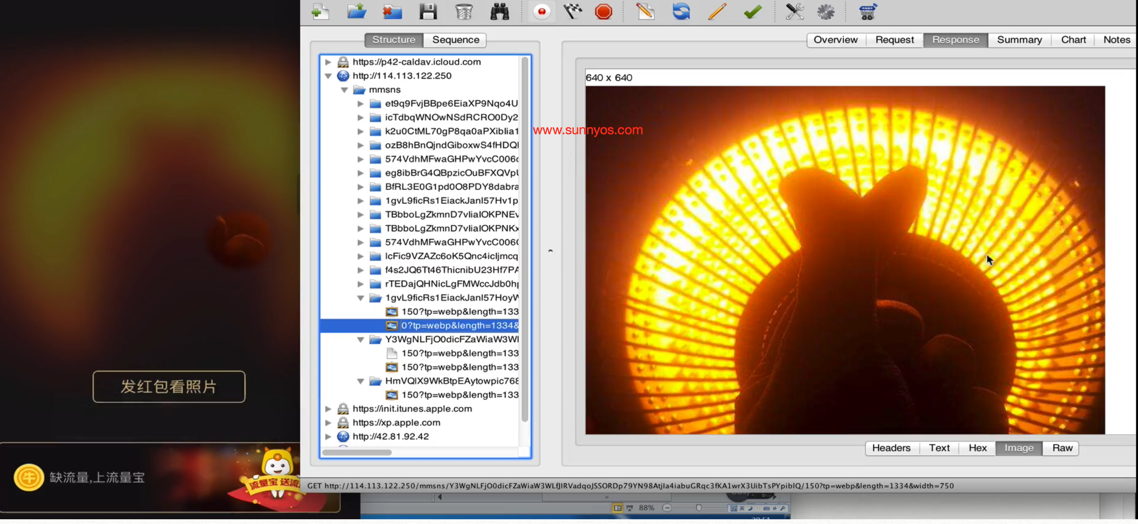Select folder lcFic9VZAZc6oK5Qnc4icljmcq
The image size is (1138, 524).
click(452, 256)
